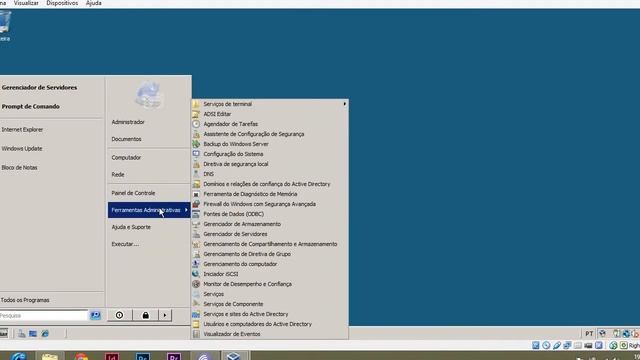This screenshot has height=360, width=640.
Task: Click the Start menu search field
Action: tap(44, 316)
